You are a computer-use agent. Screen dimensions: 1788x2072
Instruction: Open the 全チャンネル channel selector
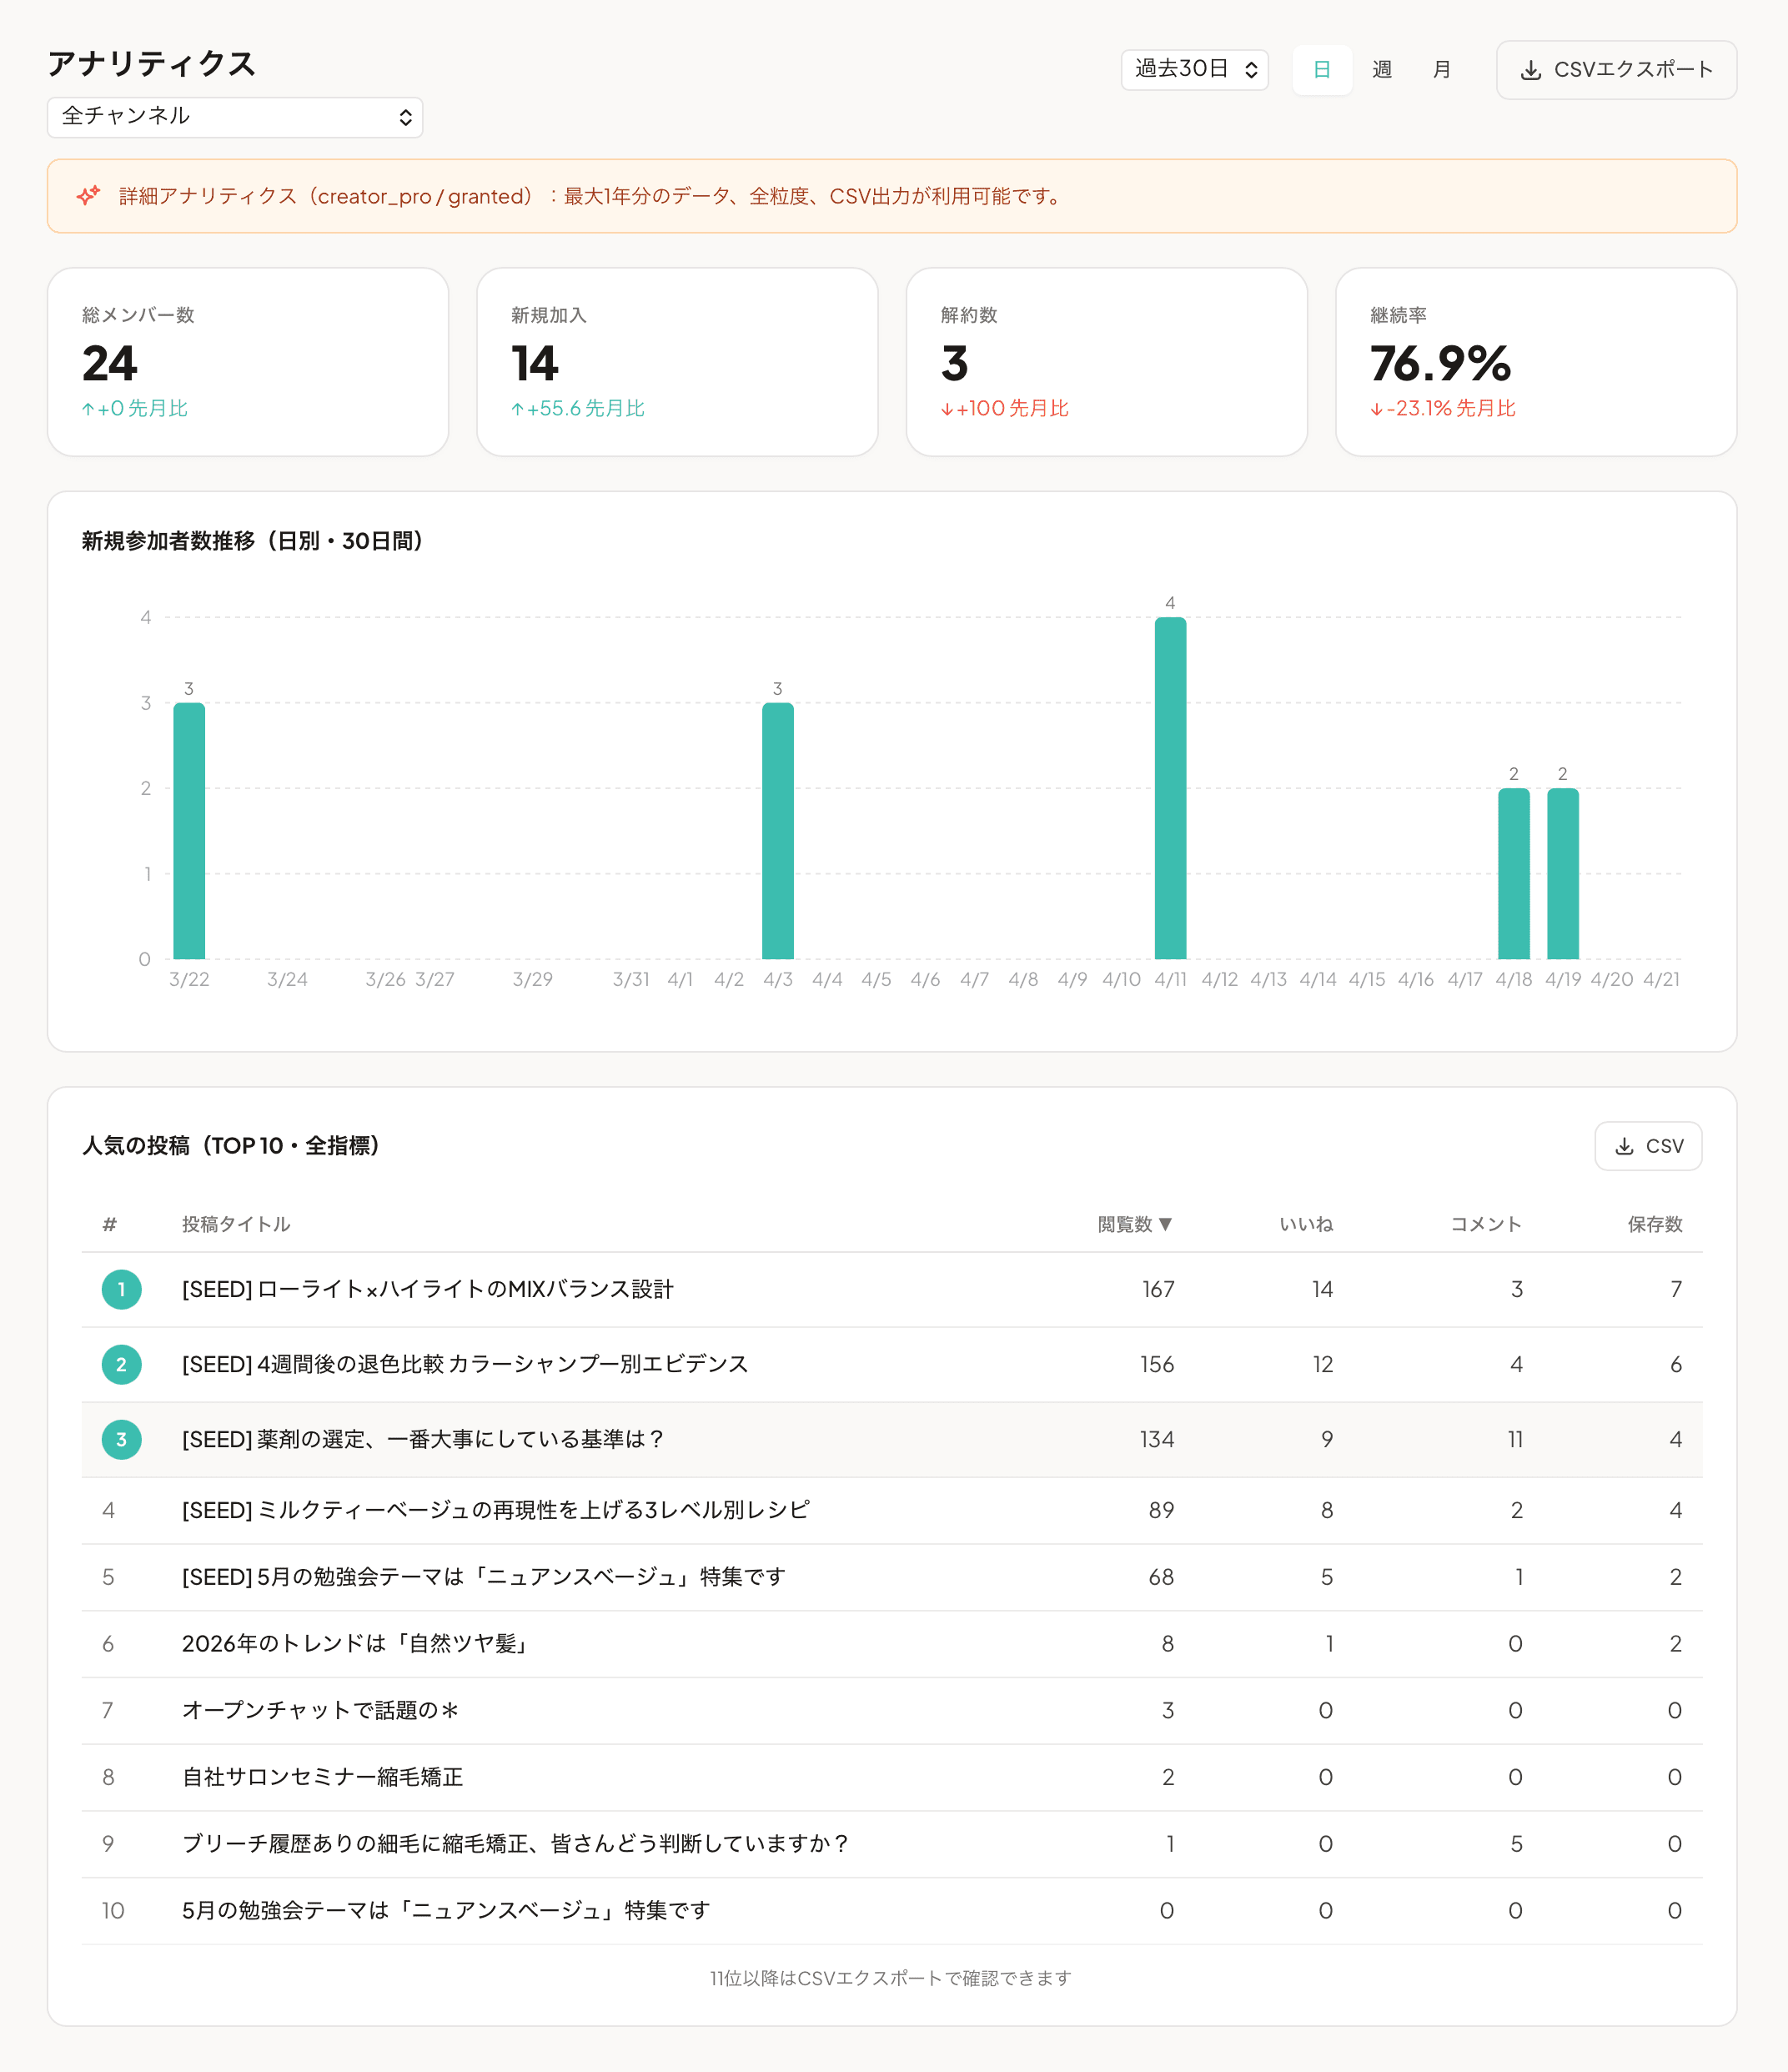pos(235,117)
